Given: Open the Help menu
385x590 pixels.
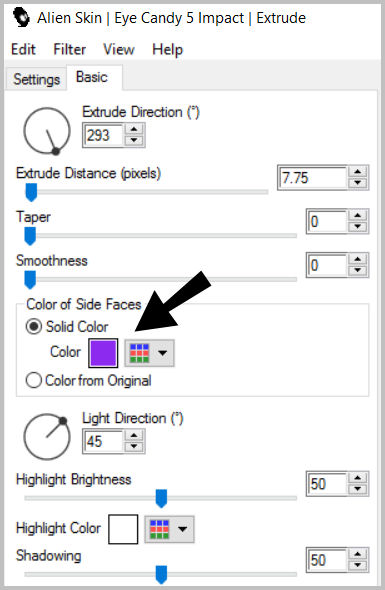Looking at the screenshot, I should point(167,49).
